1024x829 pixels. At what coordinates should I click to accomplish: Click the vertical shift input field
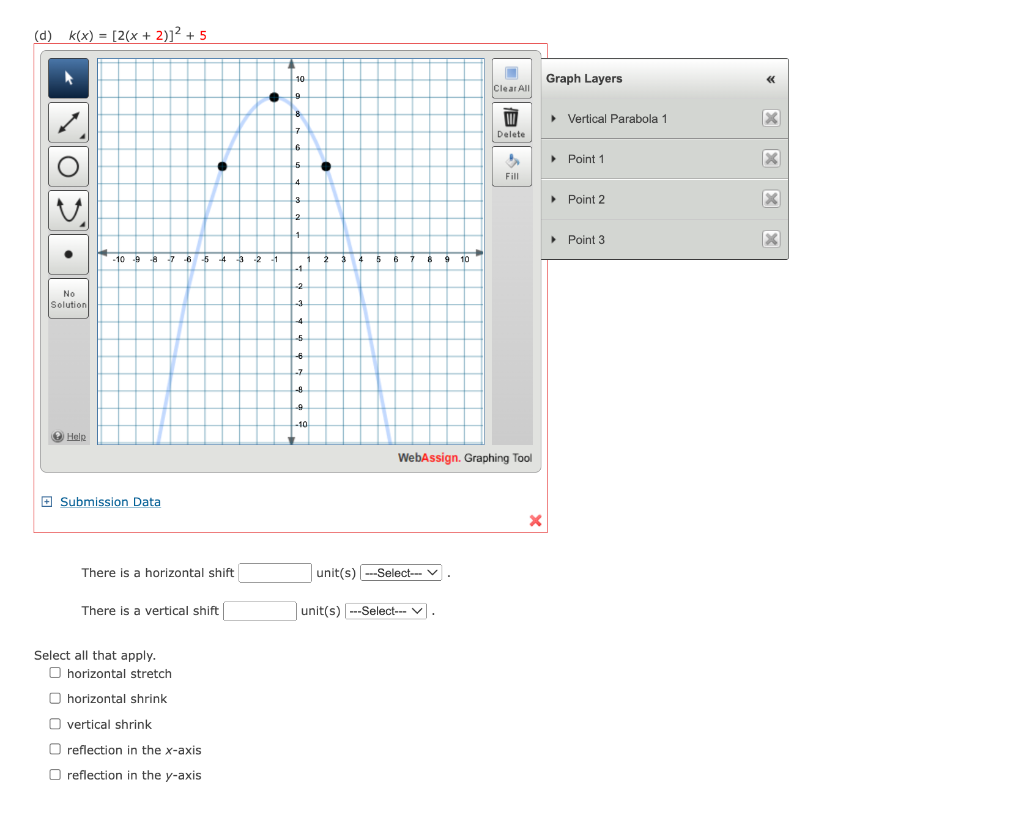coord(260,610)
